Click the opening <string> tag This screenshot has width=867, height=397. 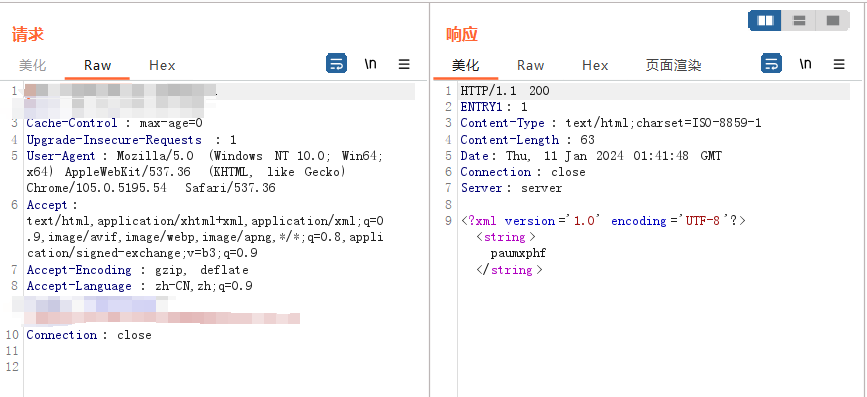click(x=505, y=237)
